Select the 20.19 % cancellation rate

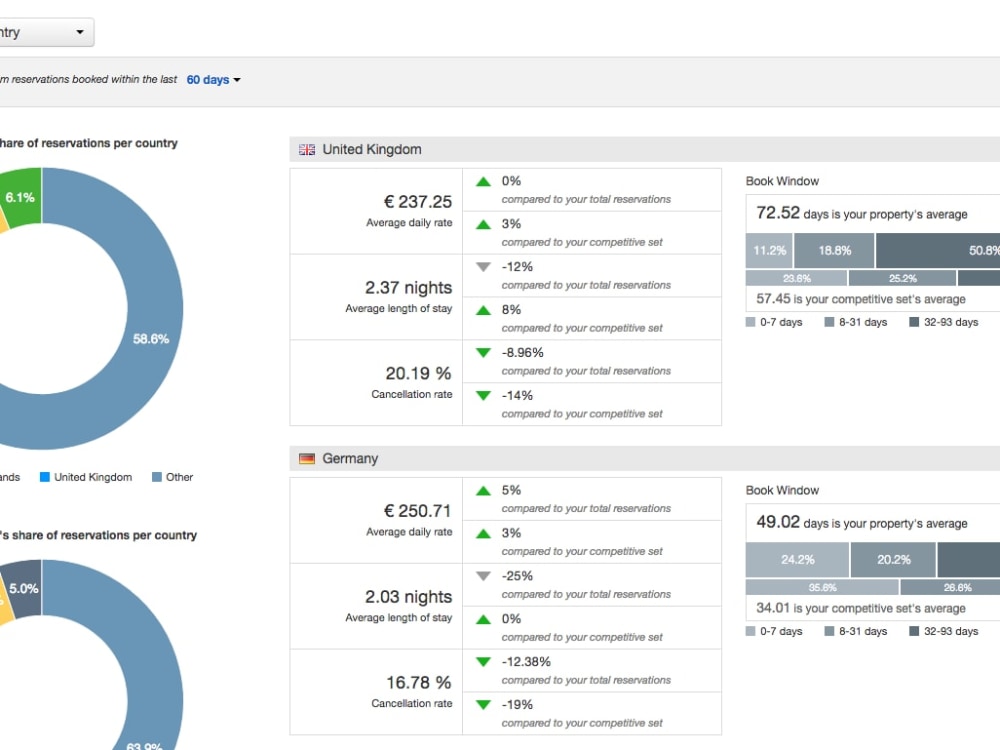click(418, 373)
